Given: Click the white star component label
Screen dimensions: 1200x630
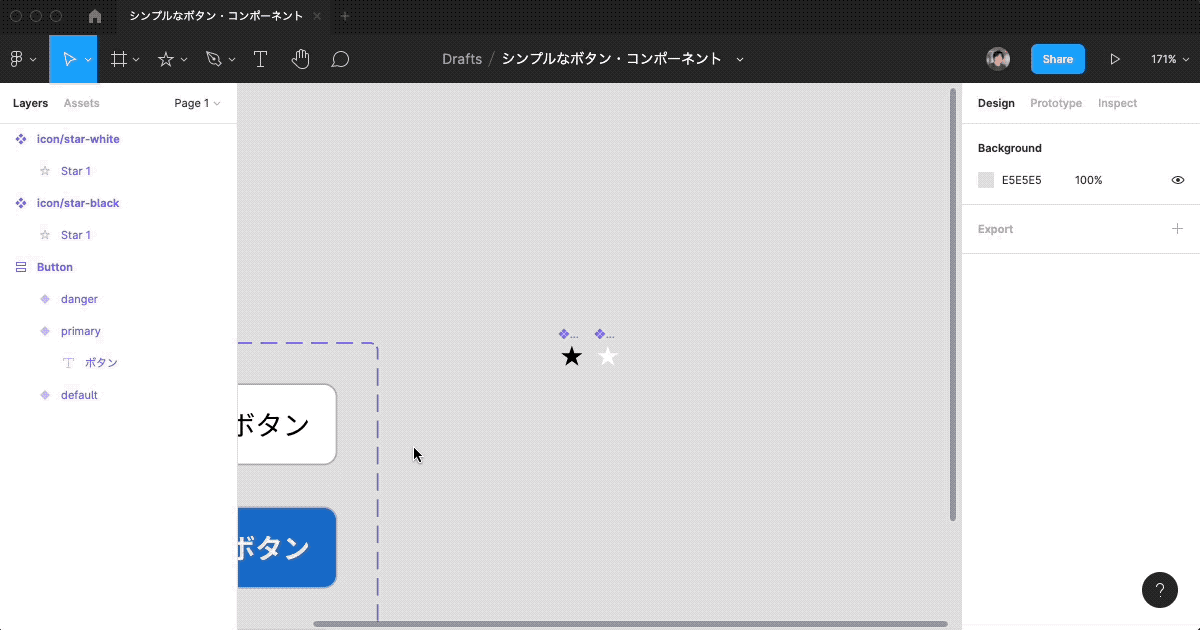Looking at the screenshot, I should [604, 334].
